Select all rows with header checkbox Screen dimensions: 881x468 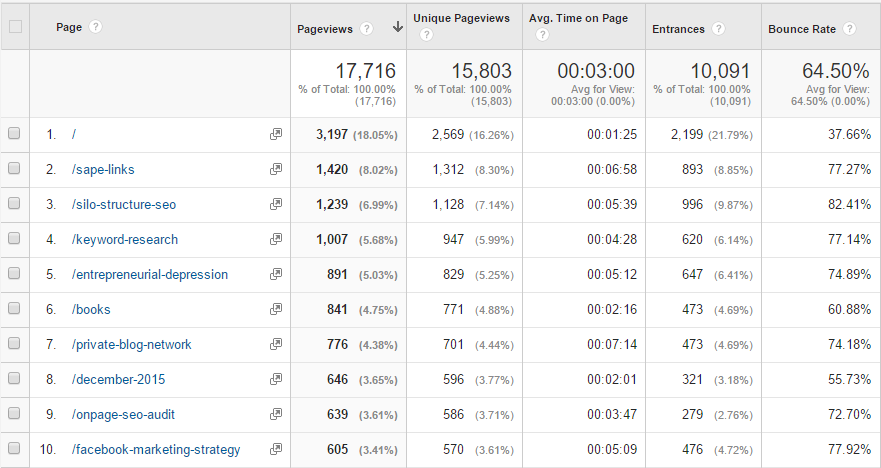pos(16,26)
